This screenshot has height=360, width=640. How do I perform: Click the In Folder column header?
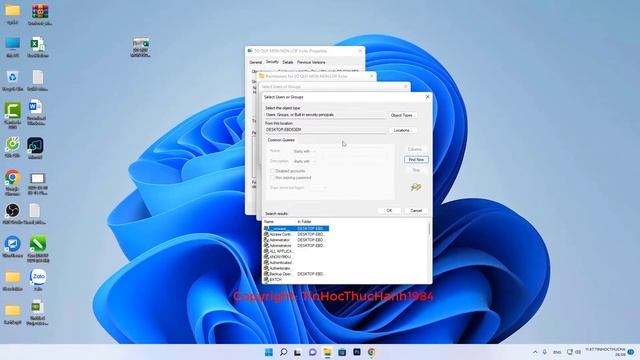(312, 222)
